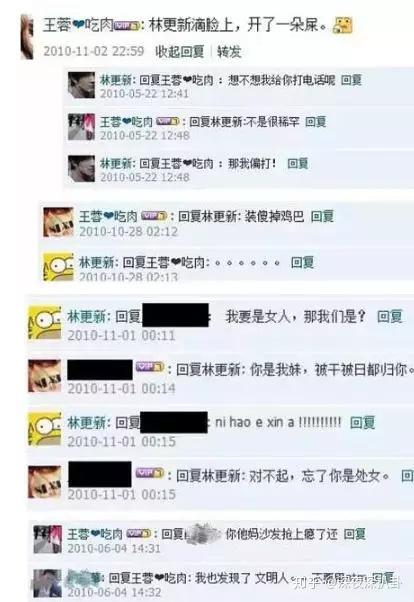Open the yellow cartoon avatar at 02:13

click(x=58, y=266)
